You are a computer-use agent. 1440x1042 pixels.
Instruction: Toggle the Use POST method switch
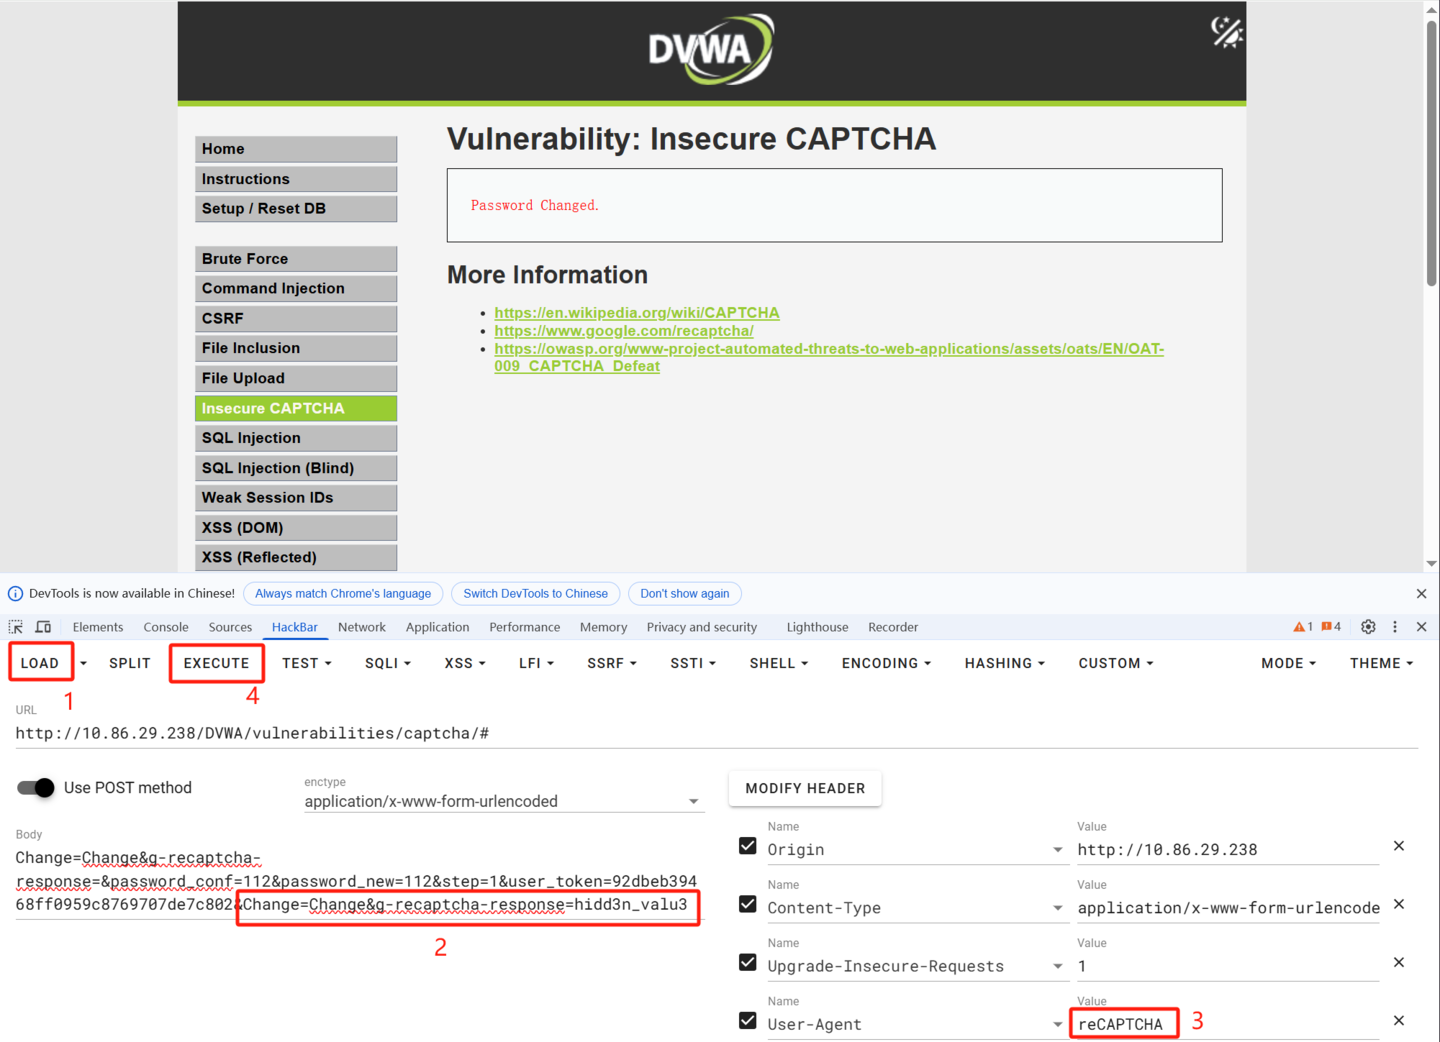pos(37,788)
